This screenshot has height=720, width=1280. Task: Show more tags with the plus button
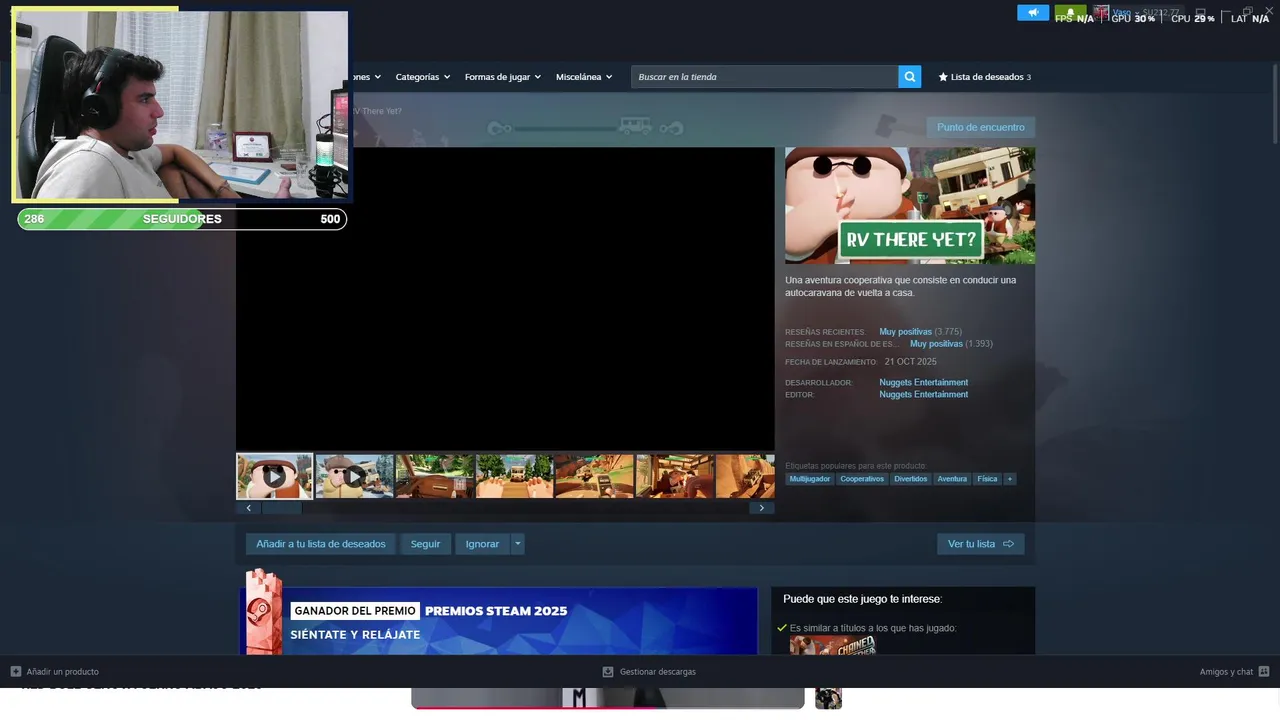[1010, 479]
